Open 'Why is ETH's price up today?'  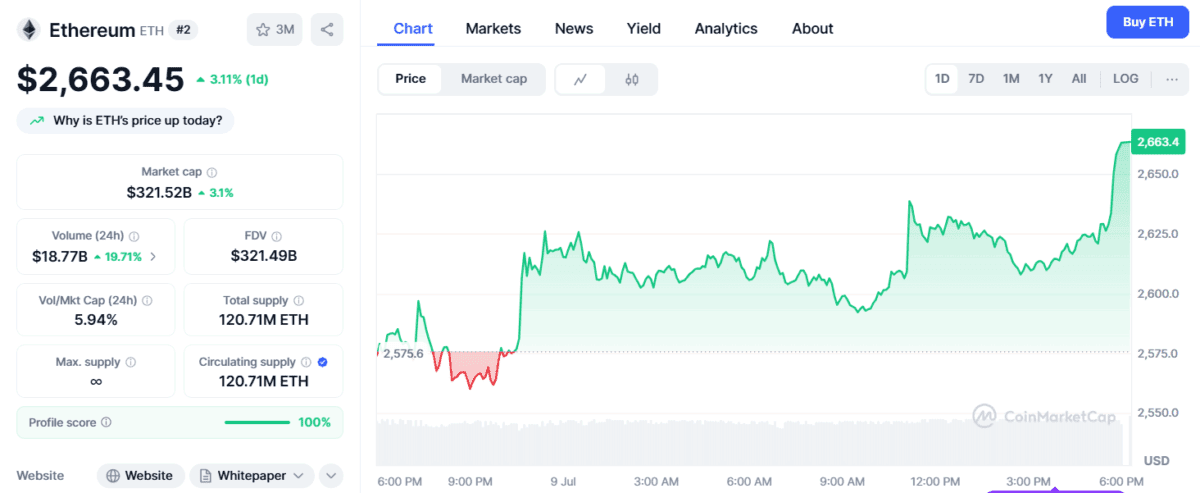[126, 121]
